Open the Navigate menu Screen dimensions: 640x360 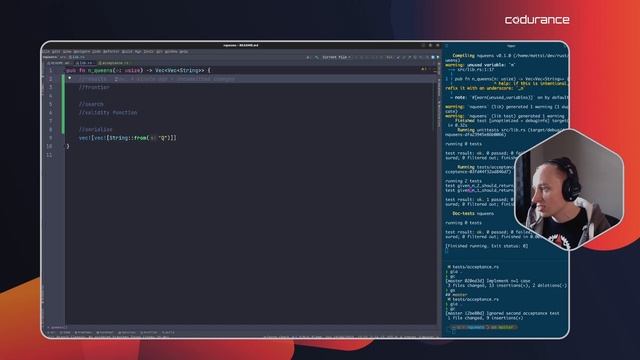point(82,52)
